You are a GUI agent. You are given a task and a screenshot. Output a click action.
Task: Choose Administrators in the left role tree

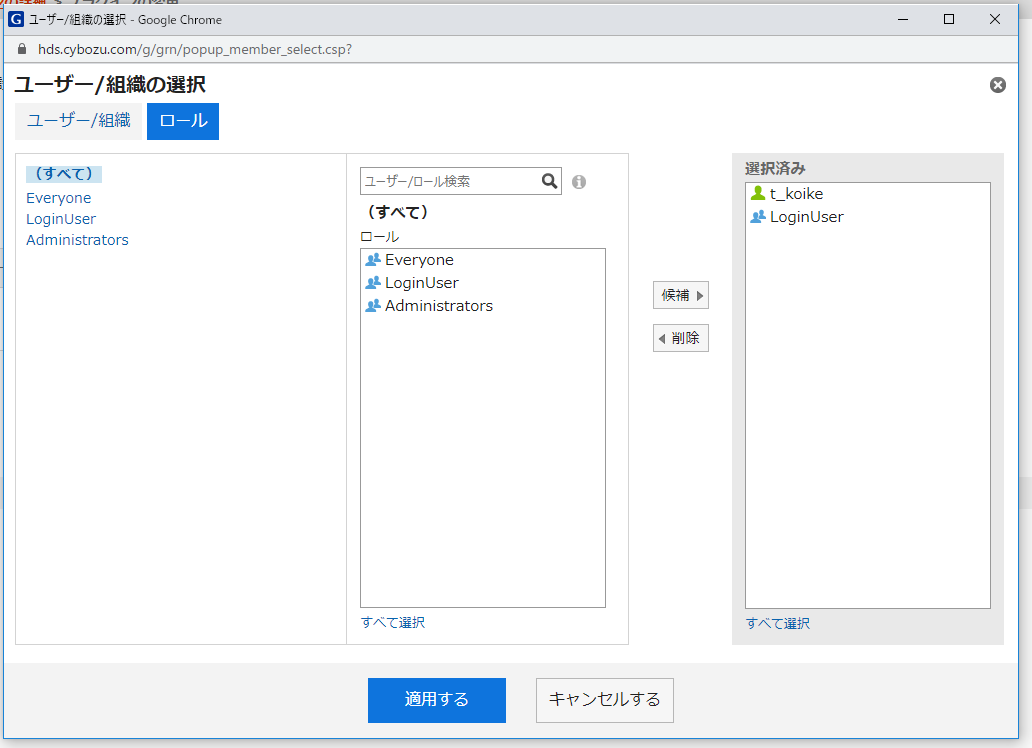(x=77, y=240)
